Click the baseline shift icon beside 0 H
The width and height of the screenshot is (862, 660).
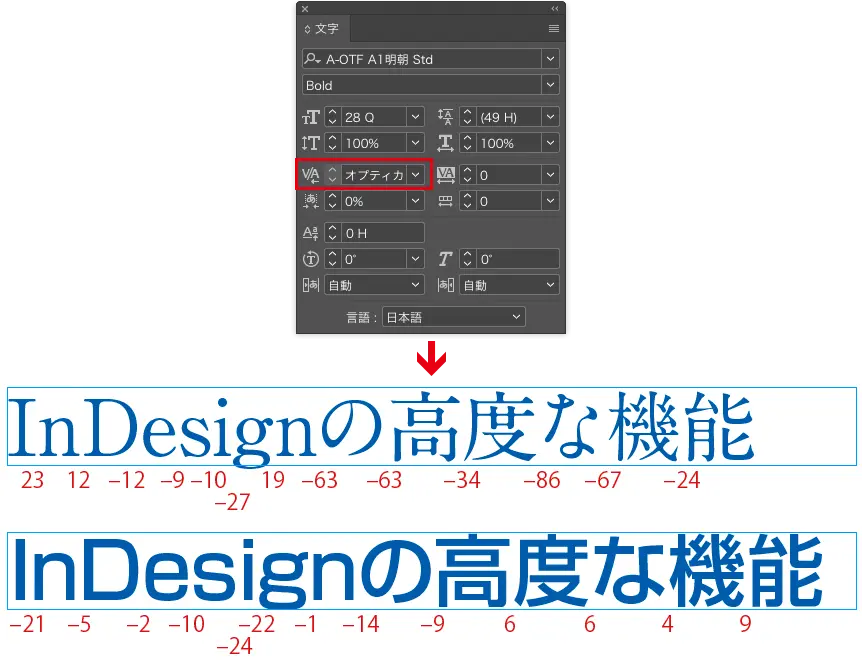(311, 231)
